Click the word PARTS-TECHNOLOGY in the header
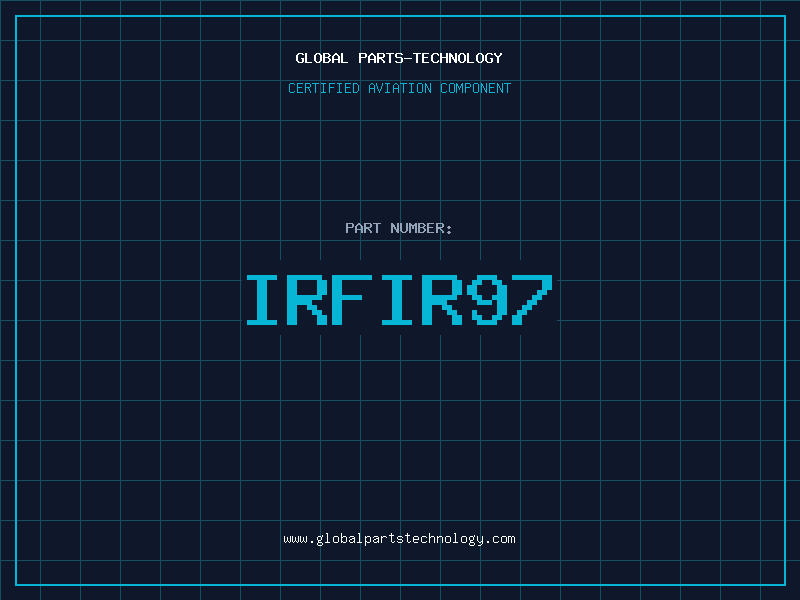The height and width of the screenshot is (600, 800). coord(429,58)
